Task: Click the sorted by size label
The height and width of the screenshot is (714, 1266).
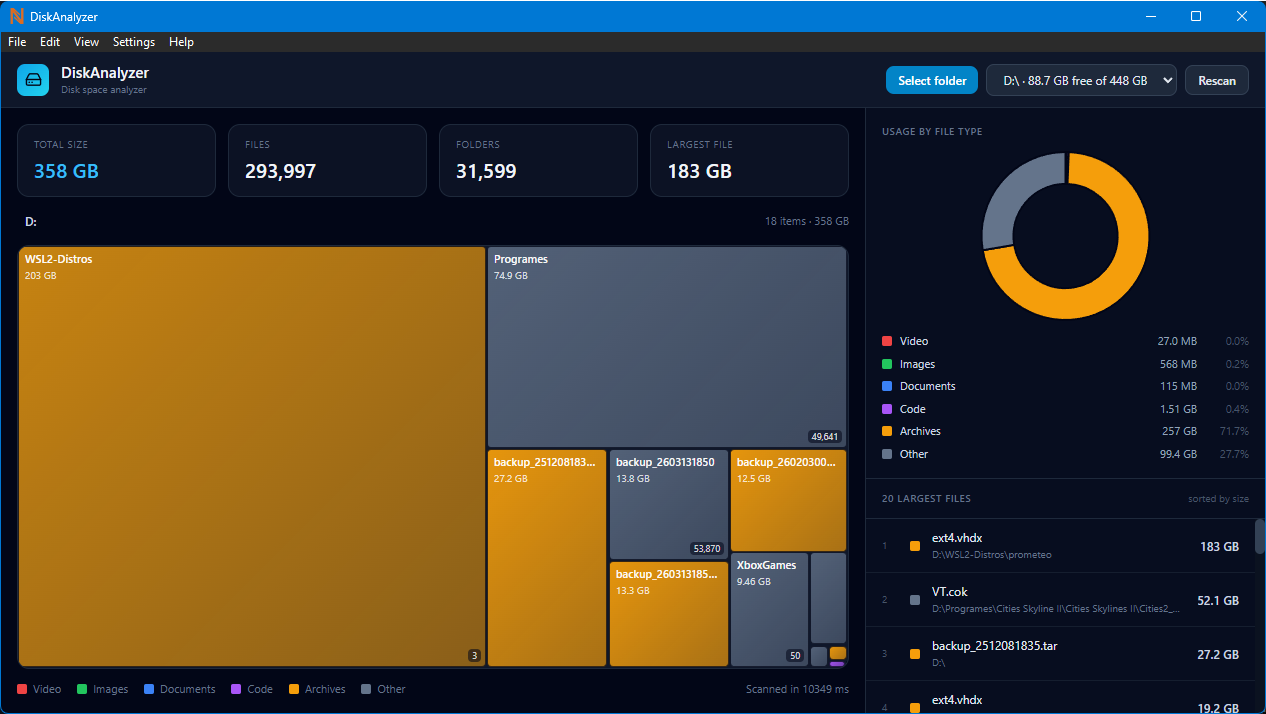Action: (1219, 498)
